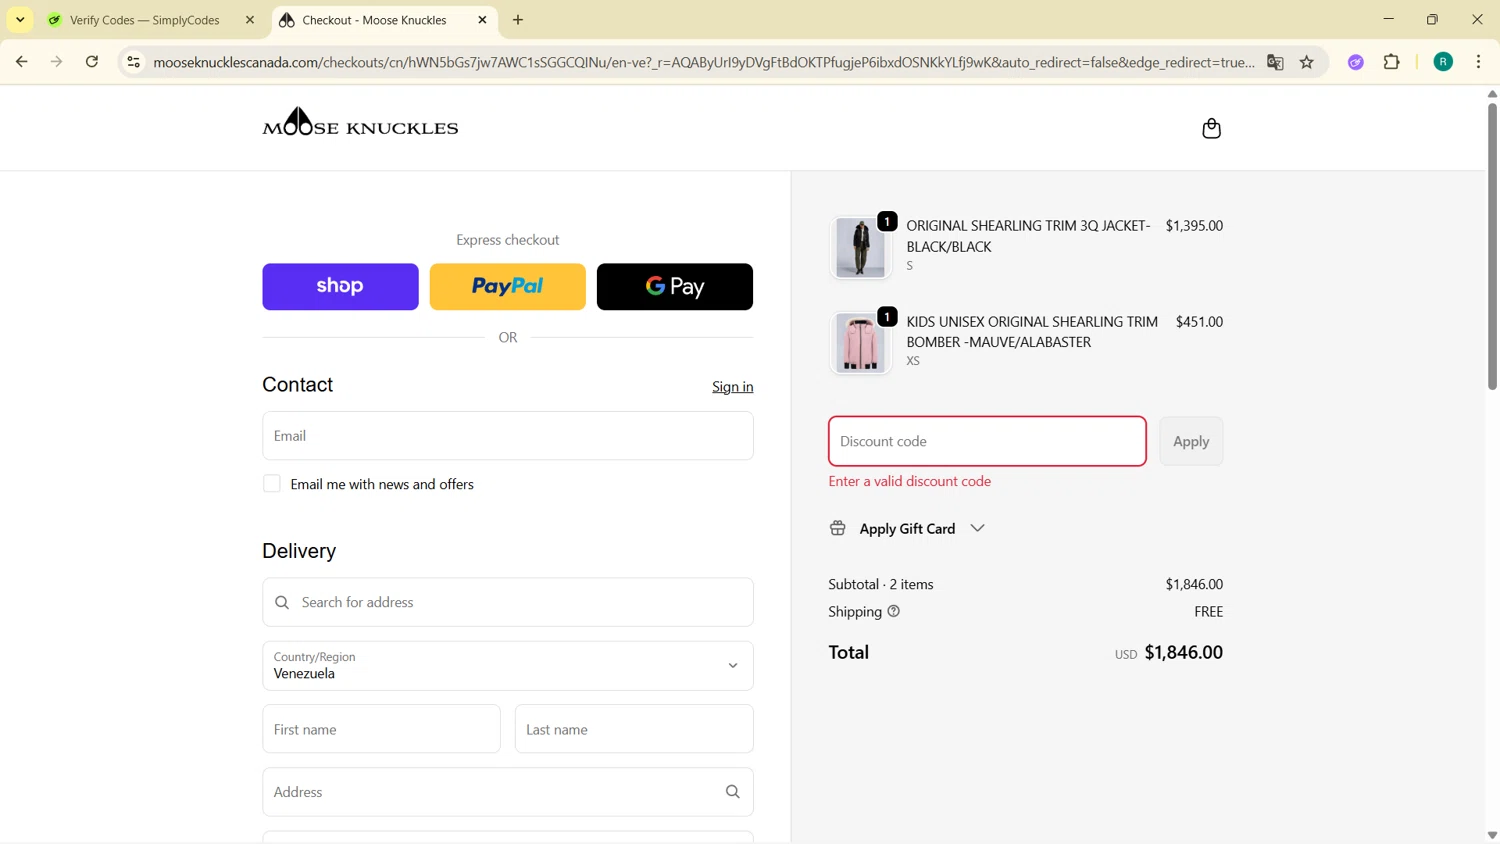This screenshot has width=1500, height=844.
Task: Click the Shipping help question icon
Action: (894, 611)
